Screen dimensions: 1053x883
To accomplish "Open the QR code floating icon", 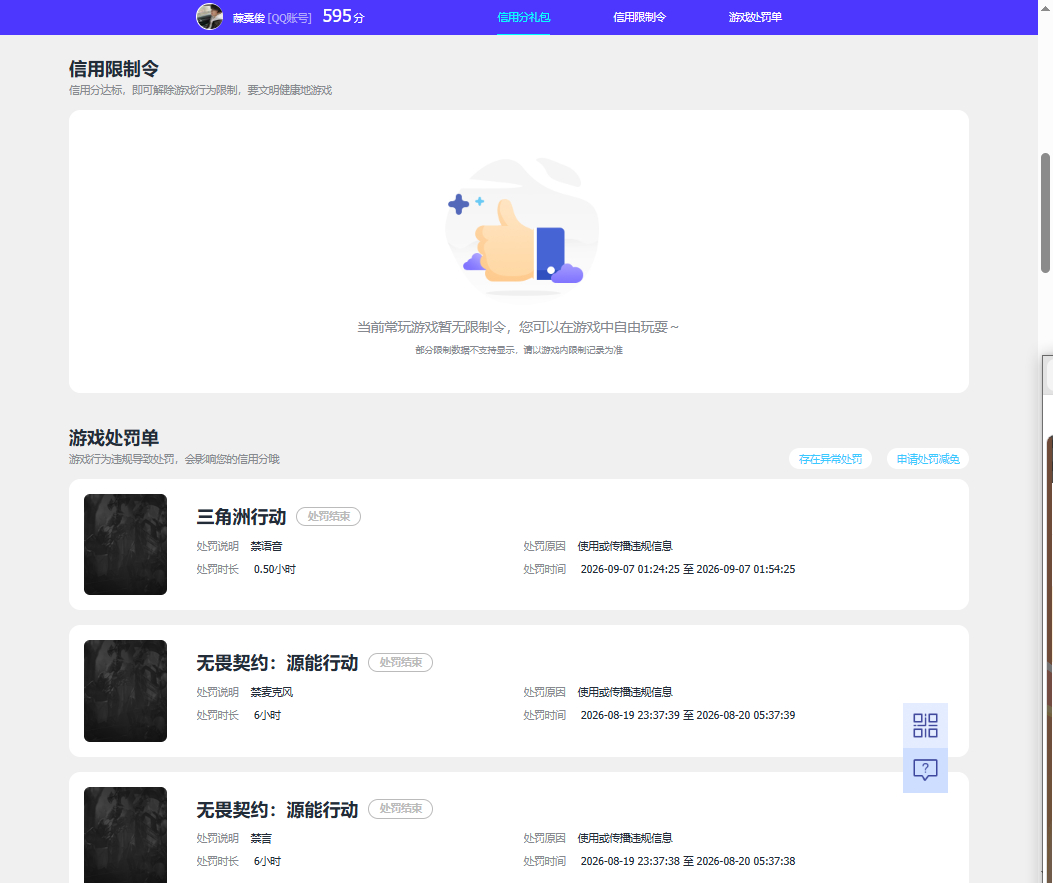I will point(925,725).
